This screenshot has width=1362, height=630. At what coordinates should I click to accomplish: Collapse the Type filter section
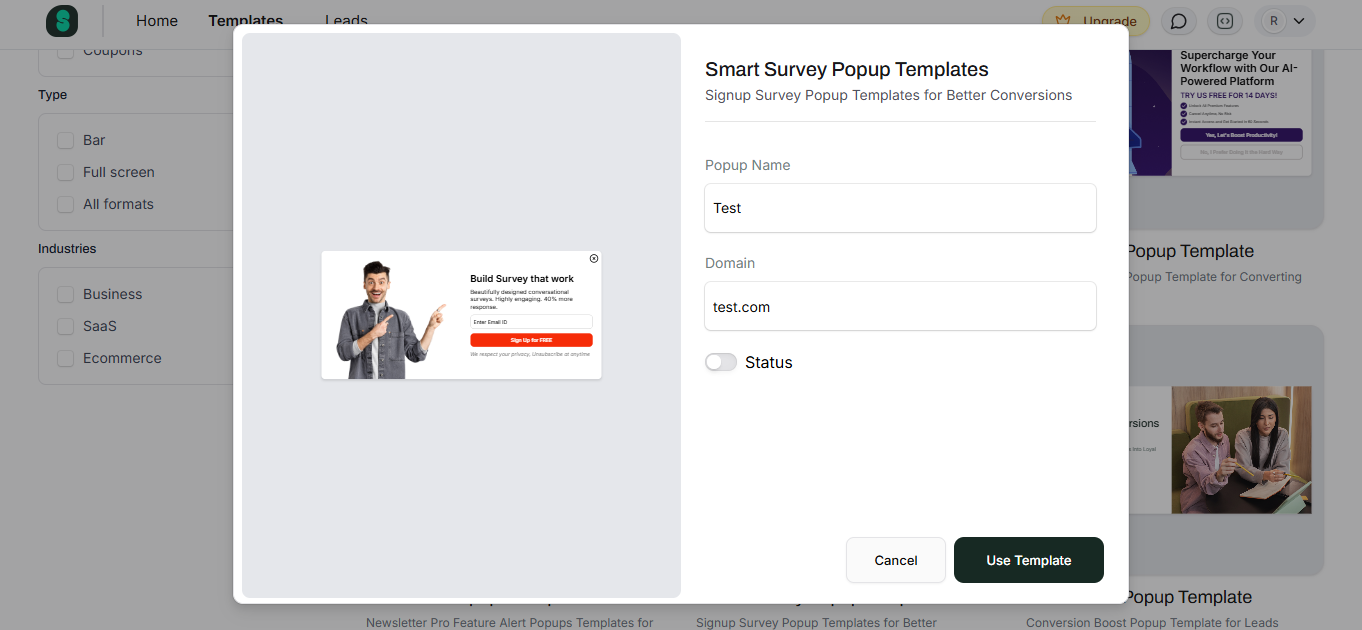click(x=52, y=95)
